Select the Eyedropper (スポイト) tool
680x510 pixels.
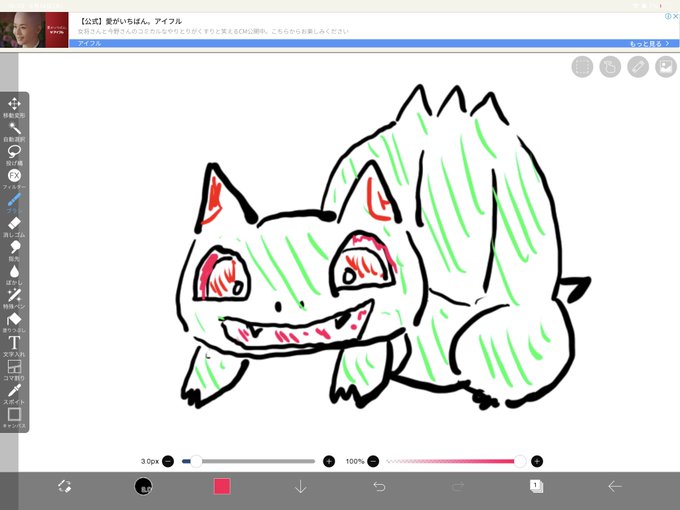tap(14, 394)
